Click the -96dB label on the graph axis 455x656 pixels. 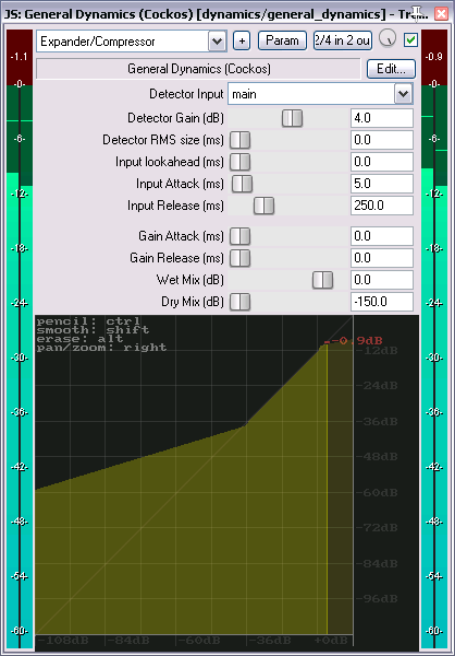coord(377,598)
